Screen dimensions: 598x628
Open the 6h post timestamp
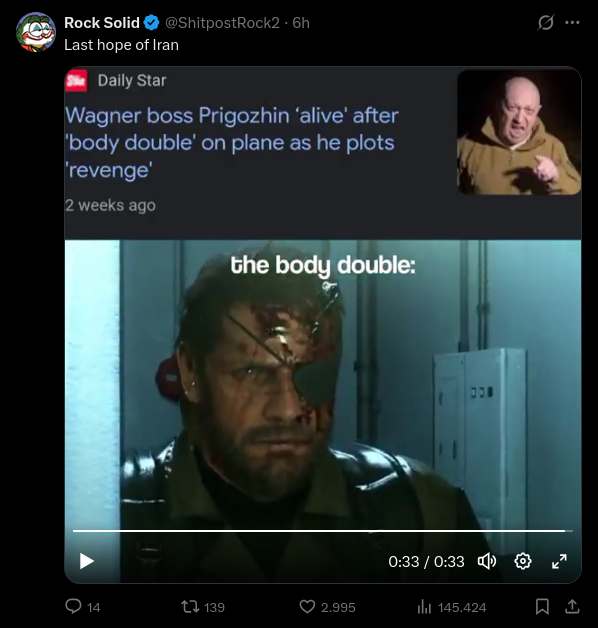301,23
